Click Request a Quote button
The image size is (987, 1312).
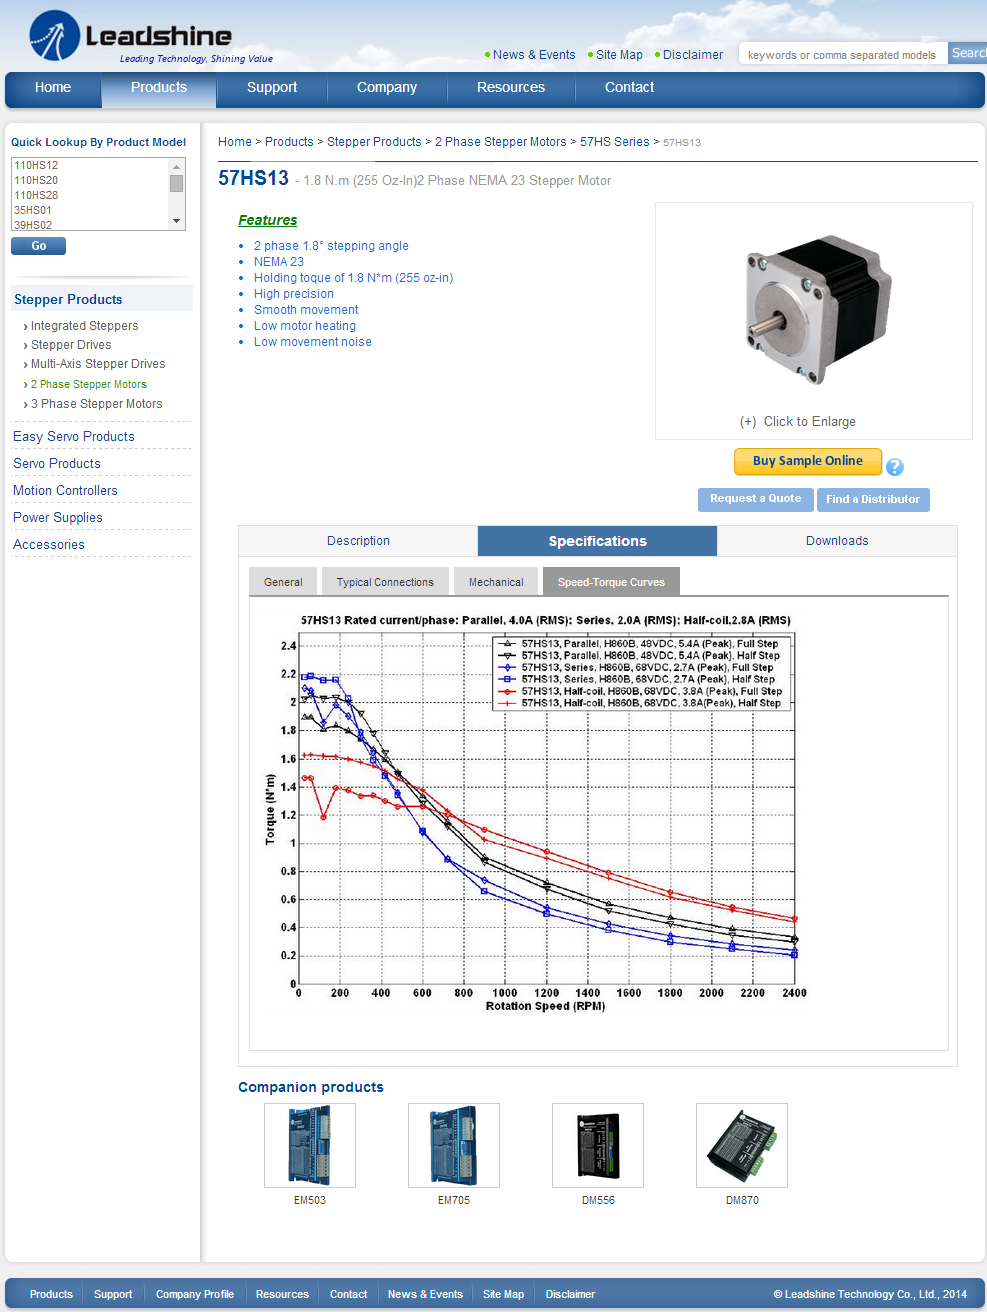tap(755, 499)
